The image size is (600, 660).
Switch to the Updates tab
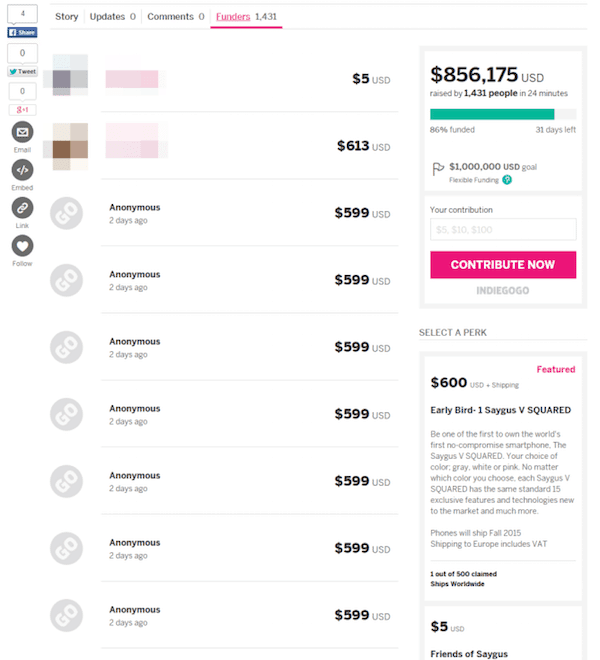tap(112, 17)
